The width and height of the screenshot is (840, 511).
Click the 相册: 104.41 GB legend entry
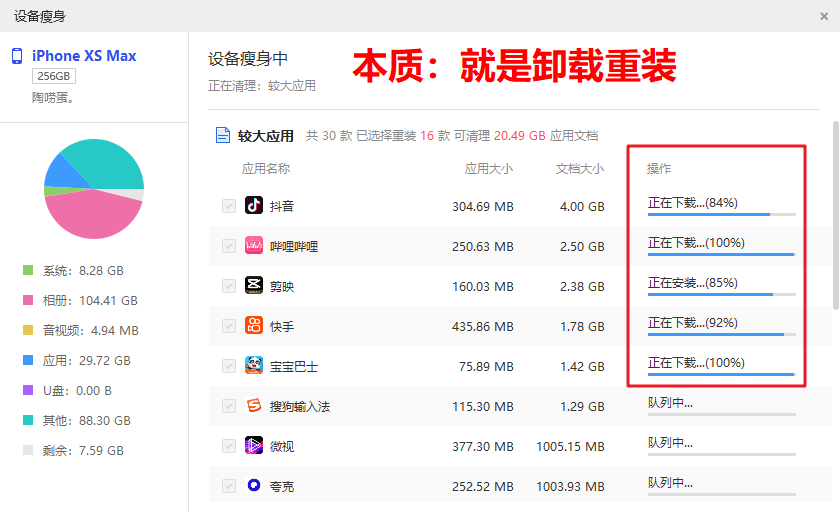[x=90, y=300]
